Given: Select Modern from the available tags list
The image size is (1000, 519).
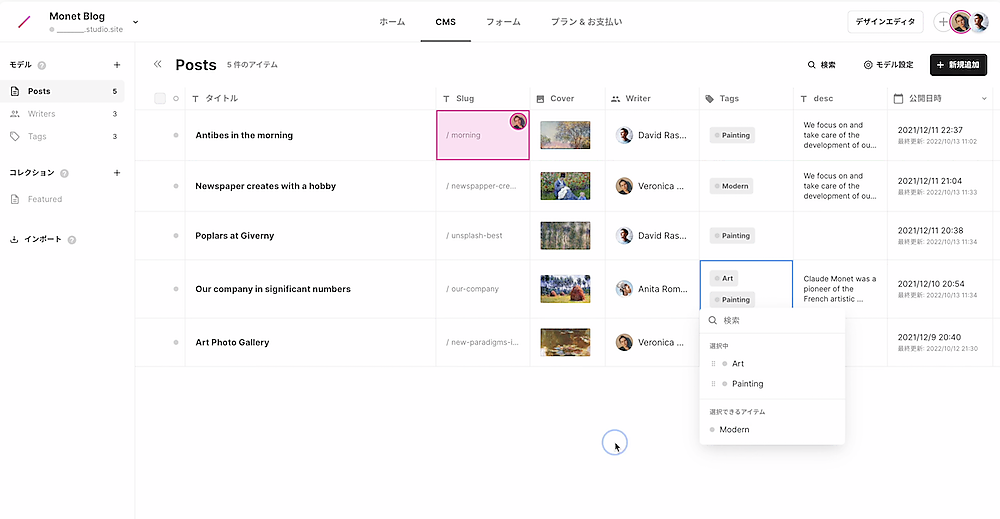Looking at the screenshot, I should (x=734, y=430).
